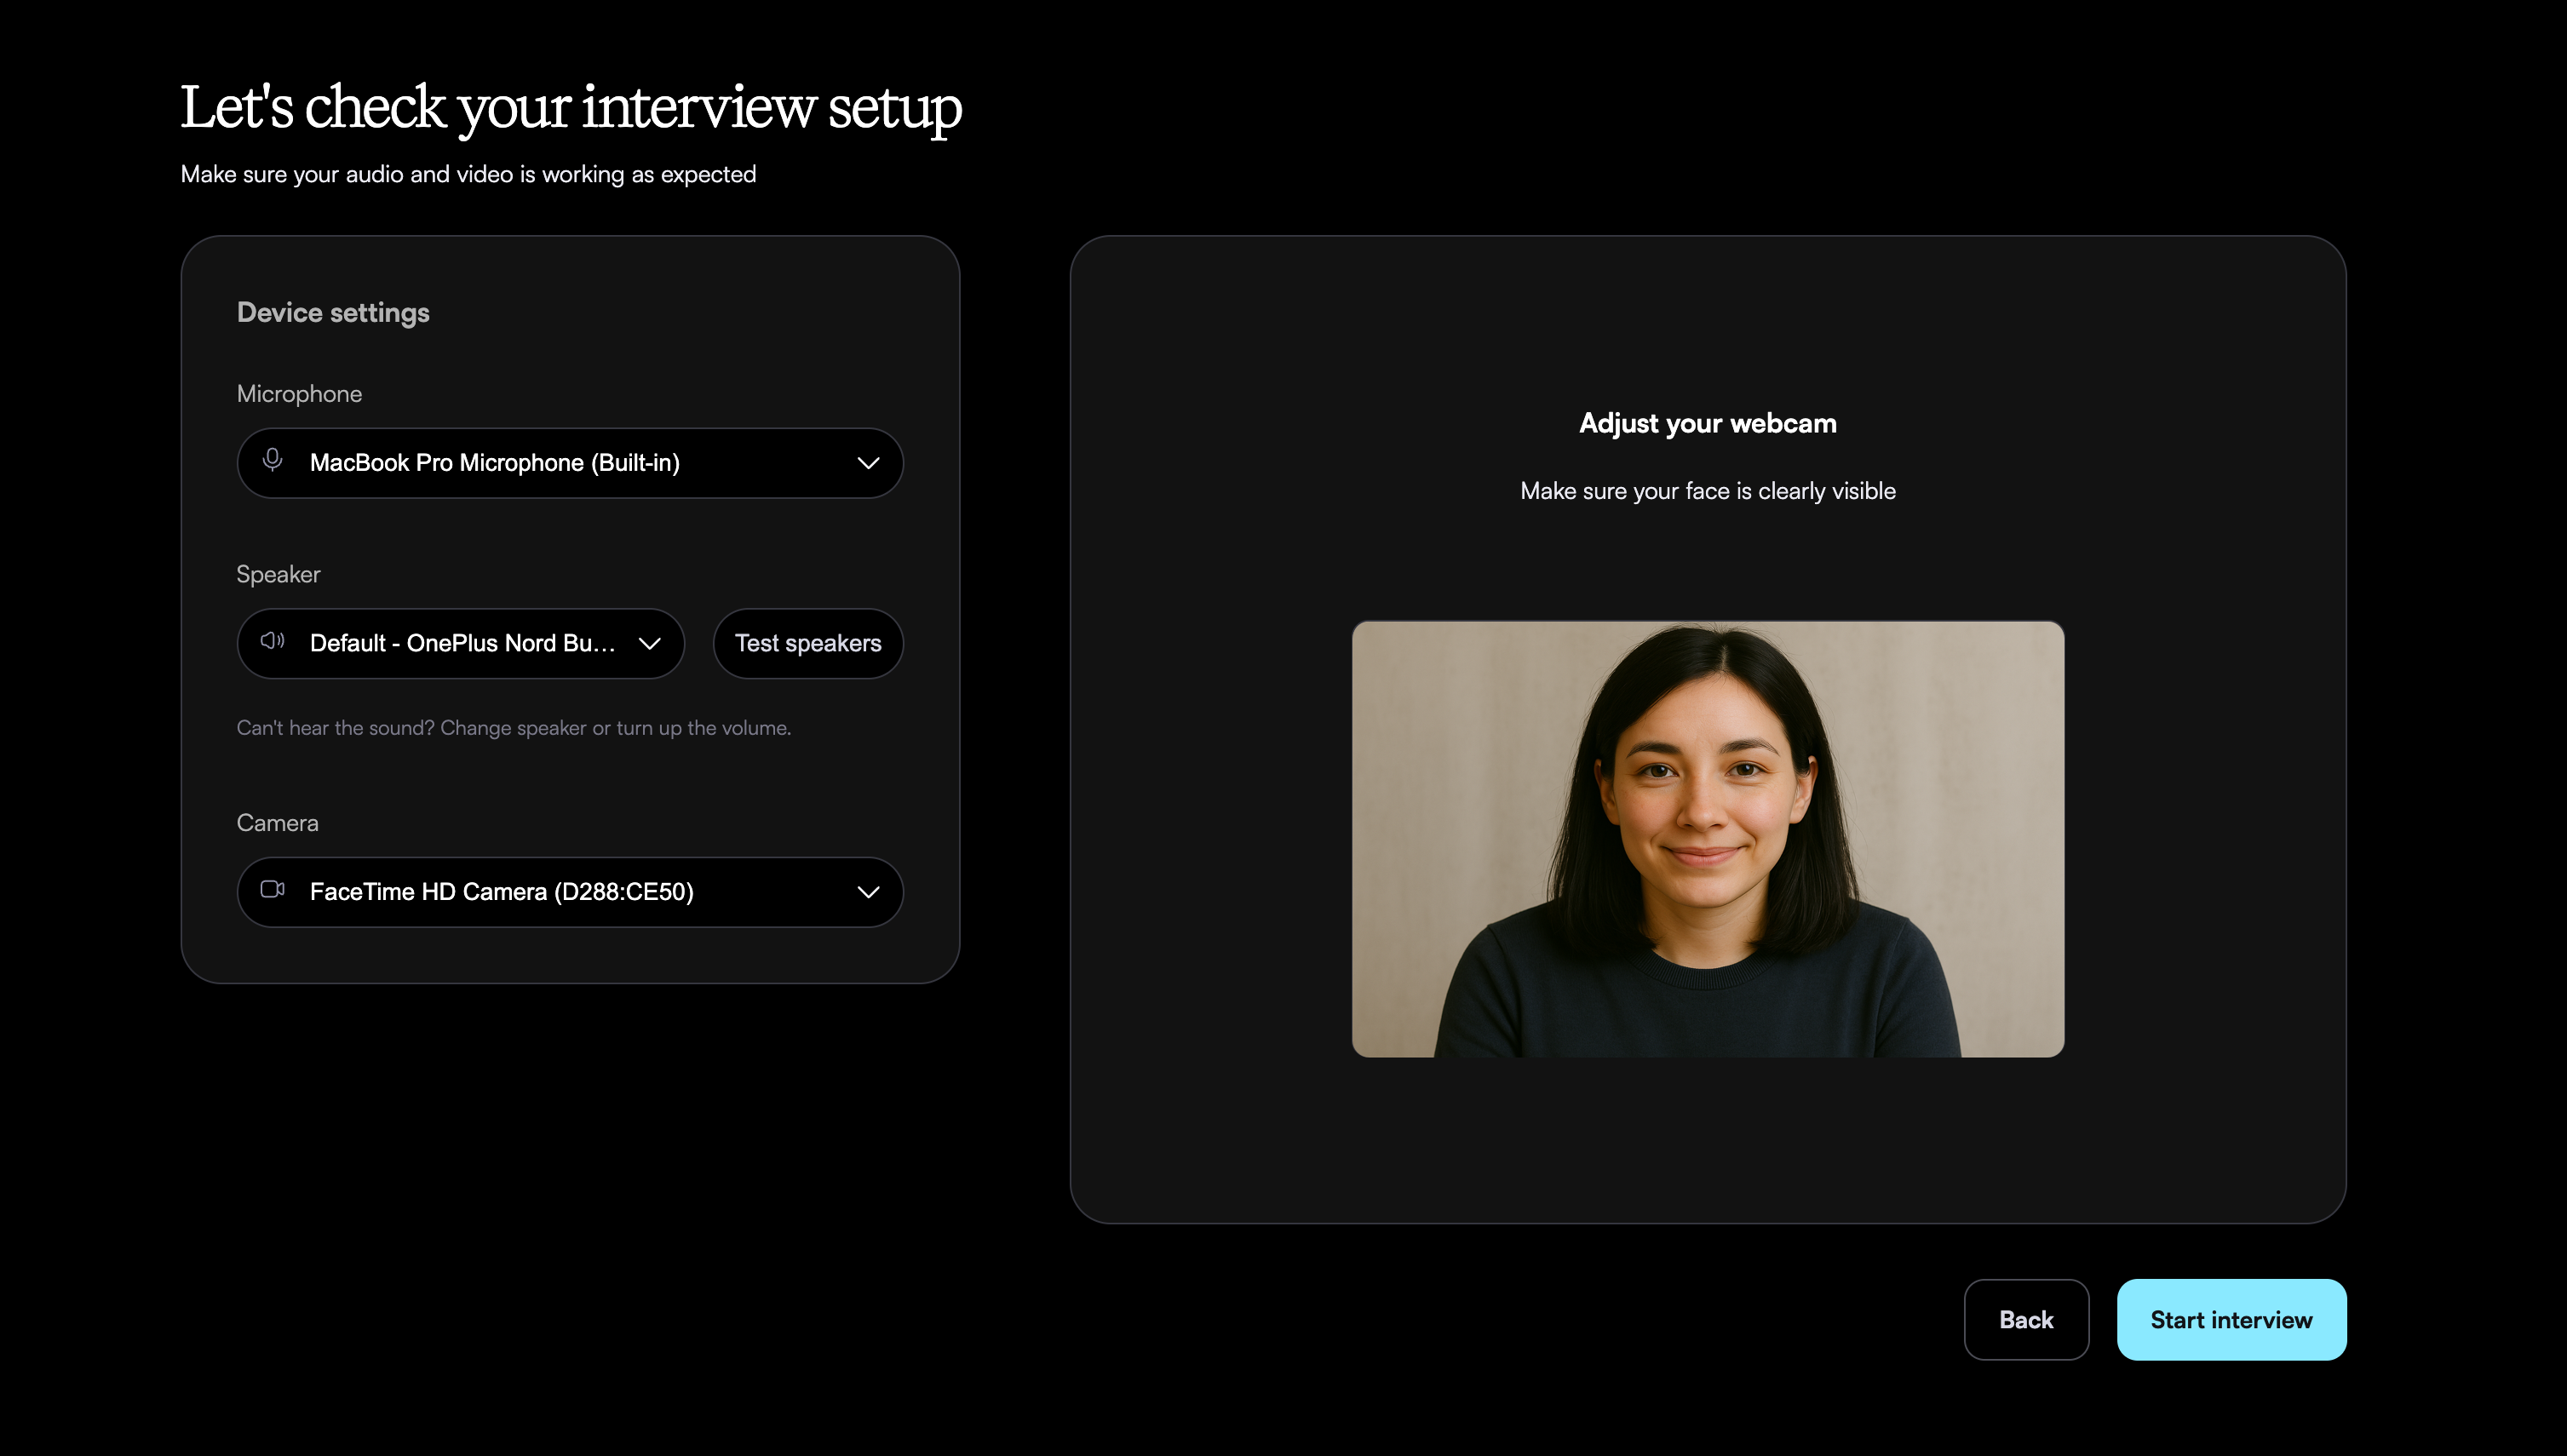Click the Adjust your webcam heading
2567x1456 pixels.
coord(1708,423)
